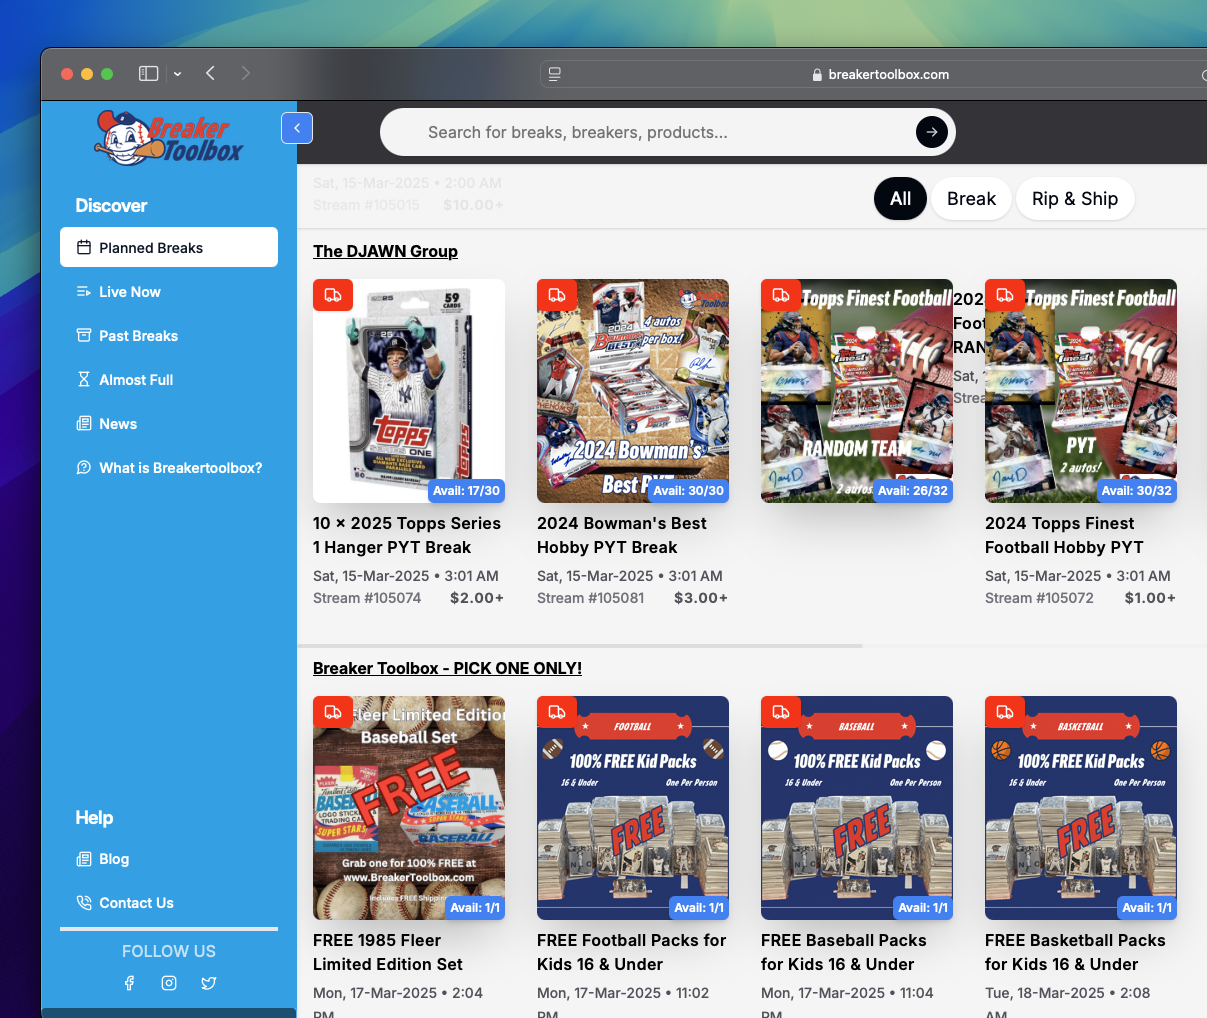Open the Instagram follow icon

[x=169, y=983]
